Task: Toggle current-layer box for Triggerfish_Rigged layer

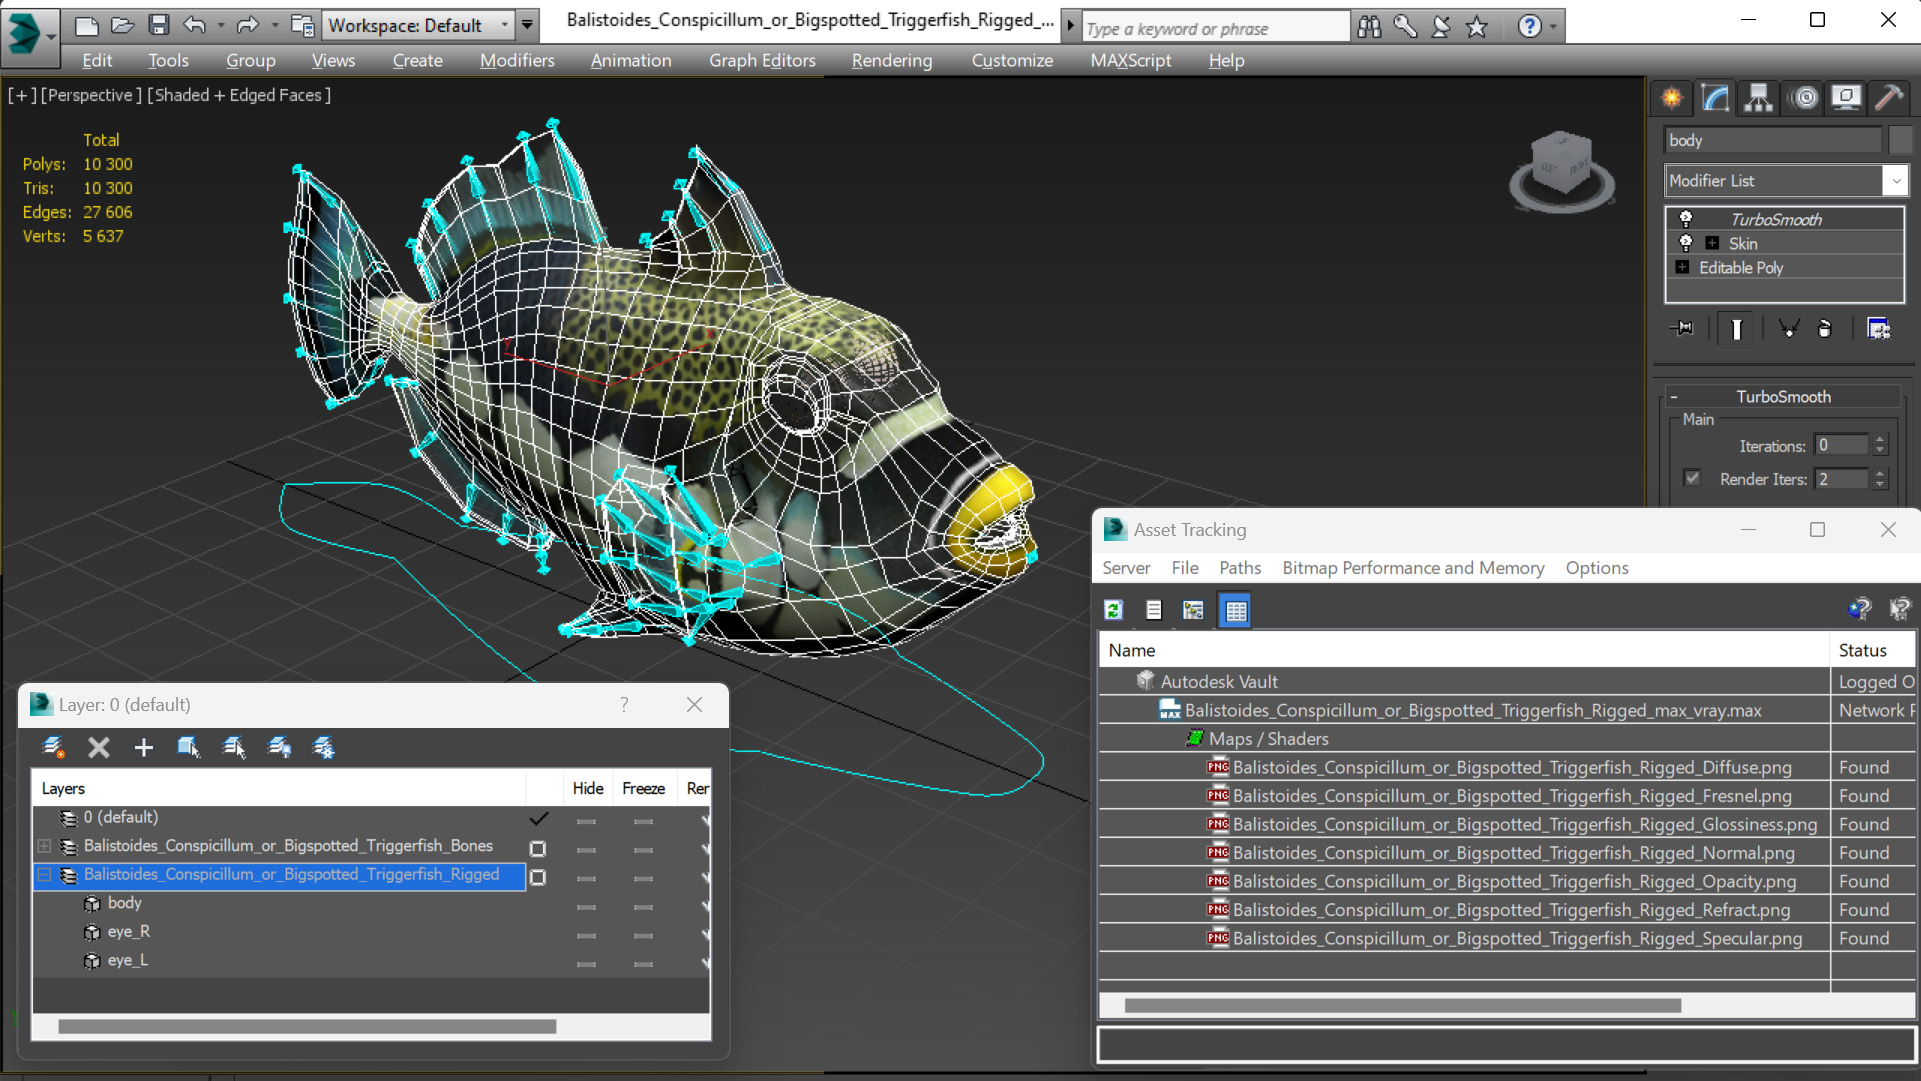Action: pyautogui.click(x=538, y=877)
